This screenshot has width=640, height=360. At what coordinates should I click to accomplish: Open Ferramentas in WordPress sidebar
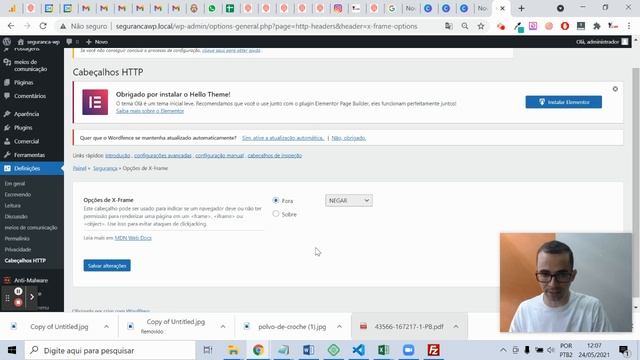(29, 155)
